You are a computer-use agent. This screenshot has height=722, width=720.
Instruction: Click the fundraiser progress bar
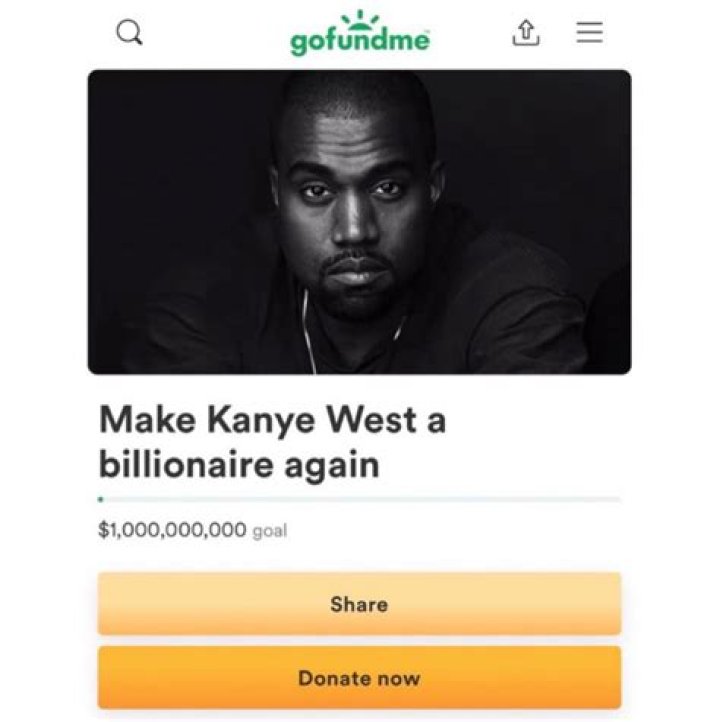point(360,500)
